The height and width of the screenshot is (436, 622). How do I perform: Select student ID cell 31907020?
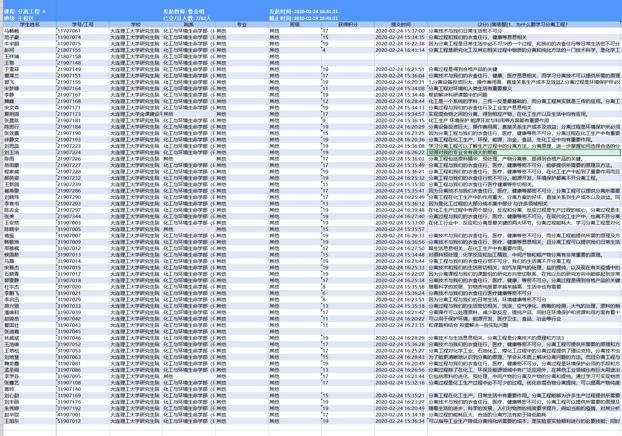click(x=83, y=286)
